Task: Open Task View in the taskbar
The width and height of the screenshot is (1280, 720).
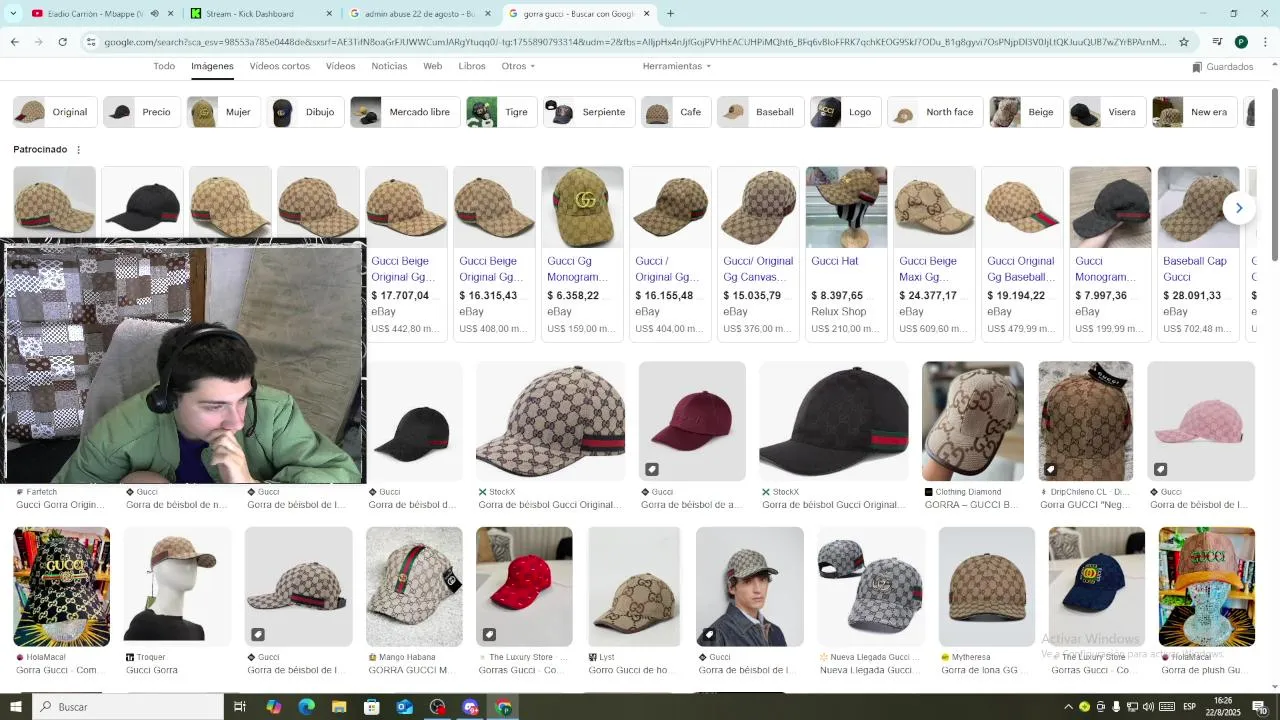Action: [x=240, y=707]
